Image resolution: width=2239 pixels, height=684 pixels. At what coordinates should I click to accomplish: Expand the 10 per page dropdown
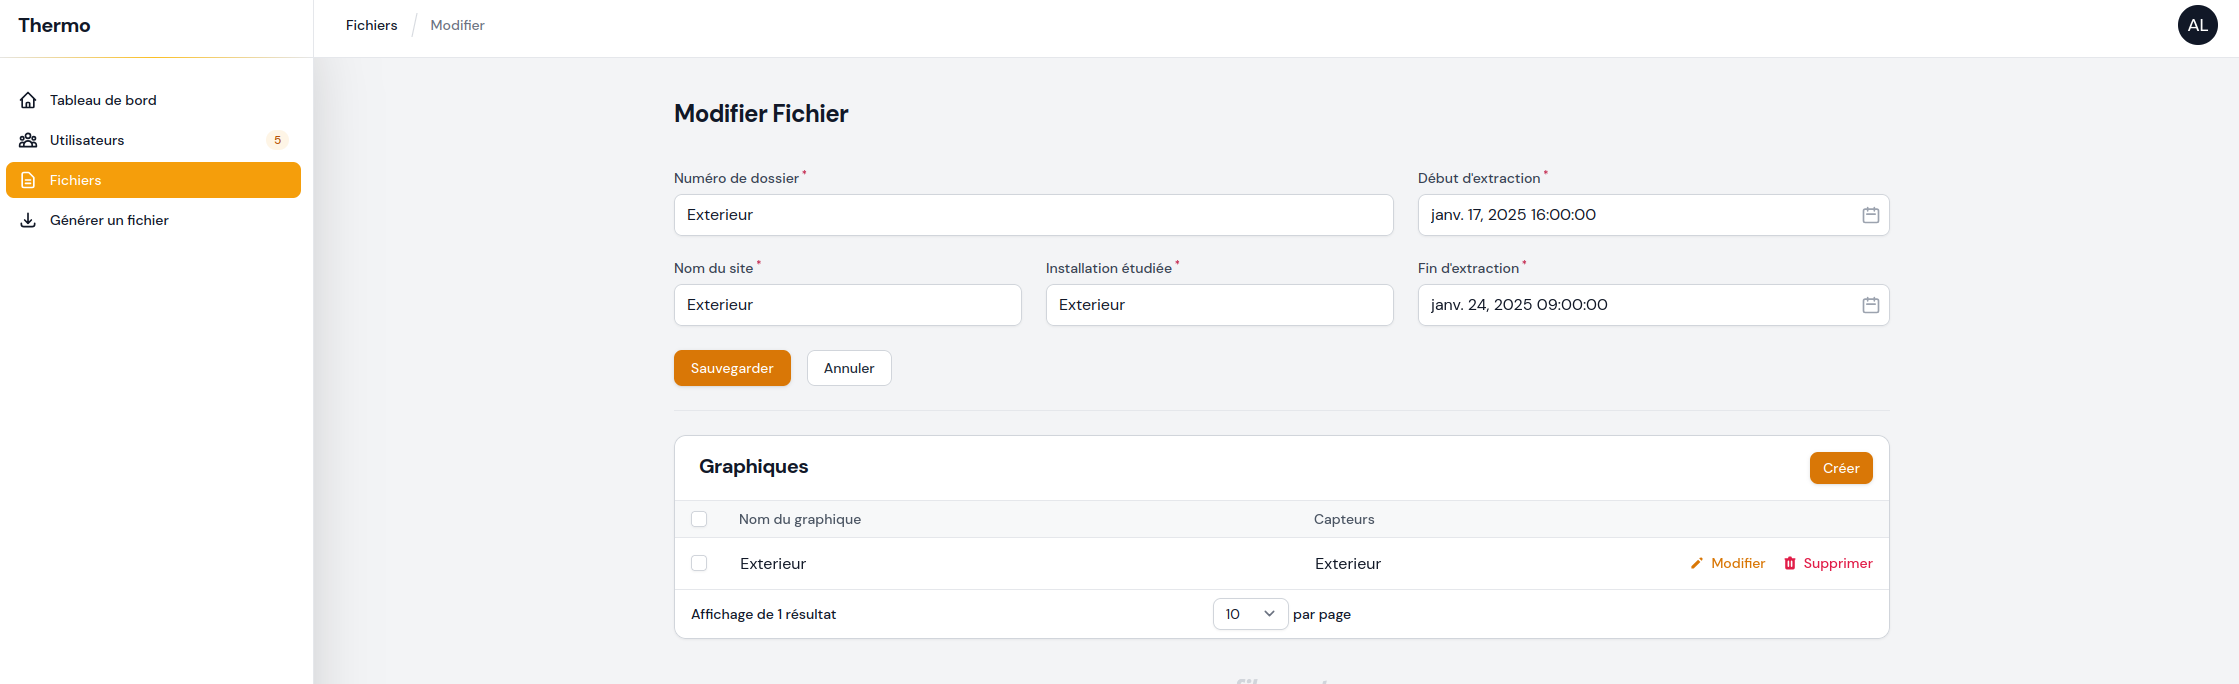coord(1250,614)
